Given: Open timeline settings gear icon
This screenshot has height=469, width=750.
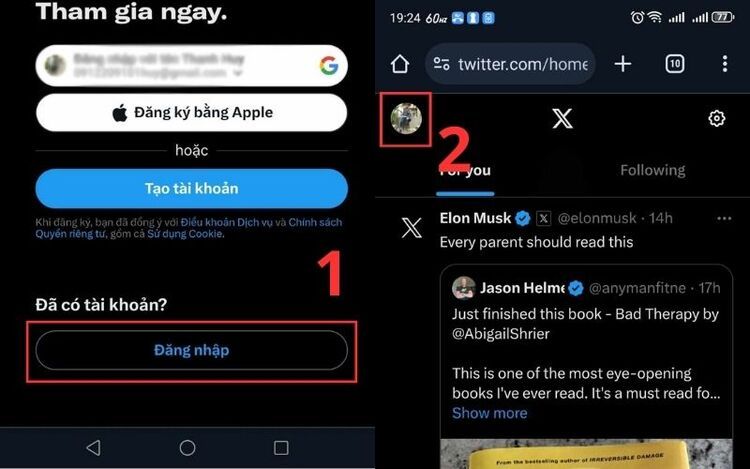Looking at the screenshot, I should coord(717,118).
